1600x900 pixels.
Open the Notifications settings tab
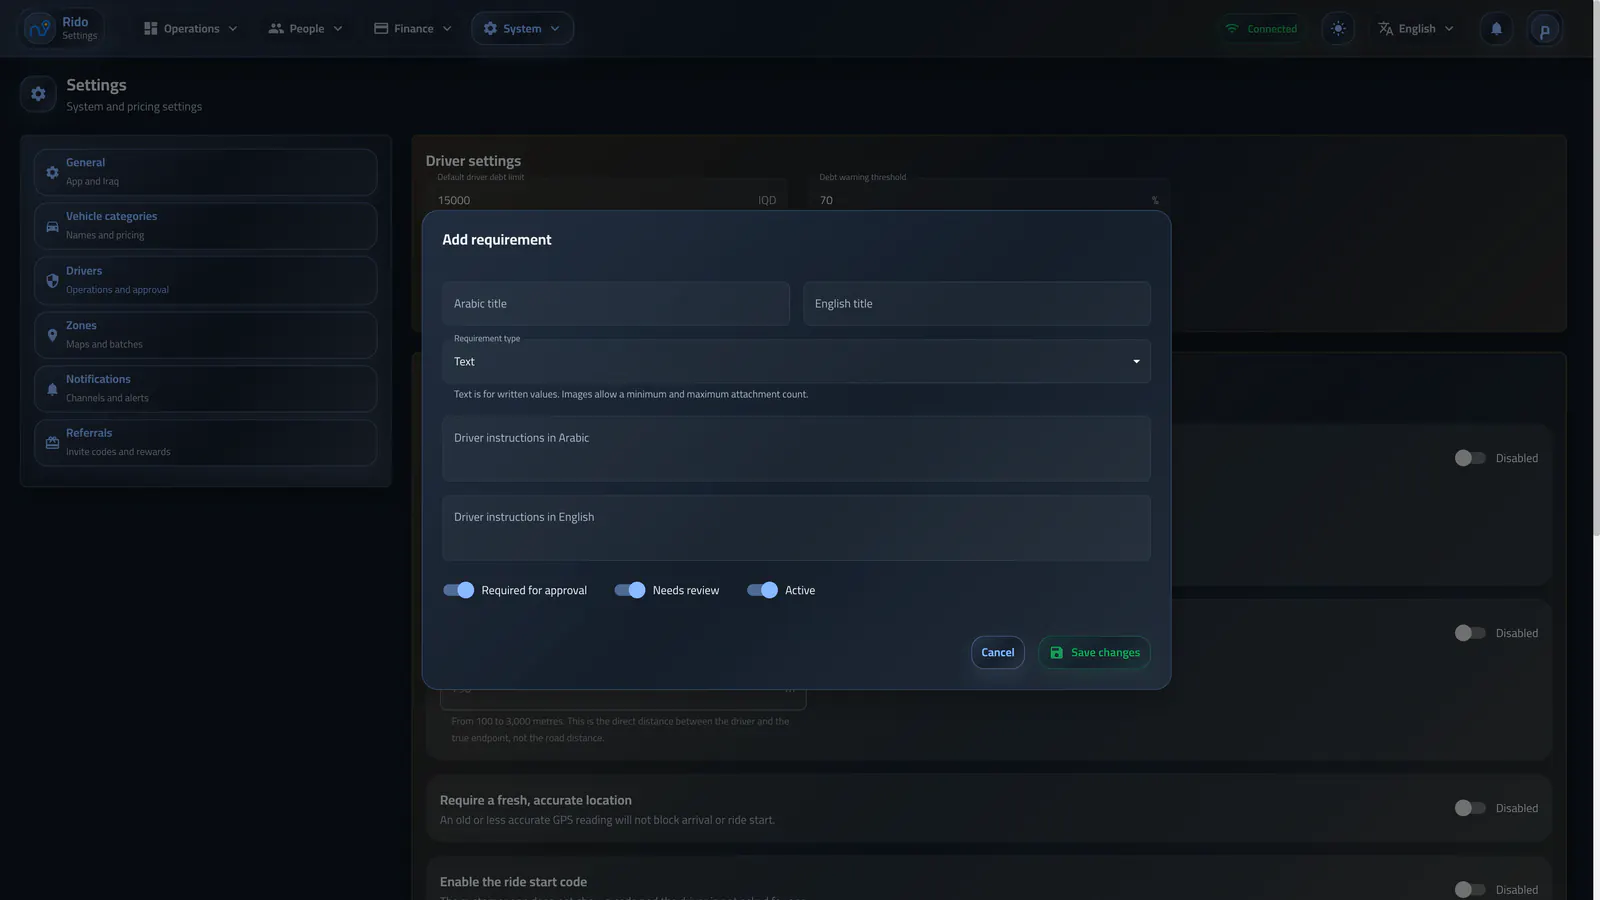click(205, 389)
